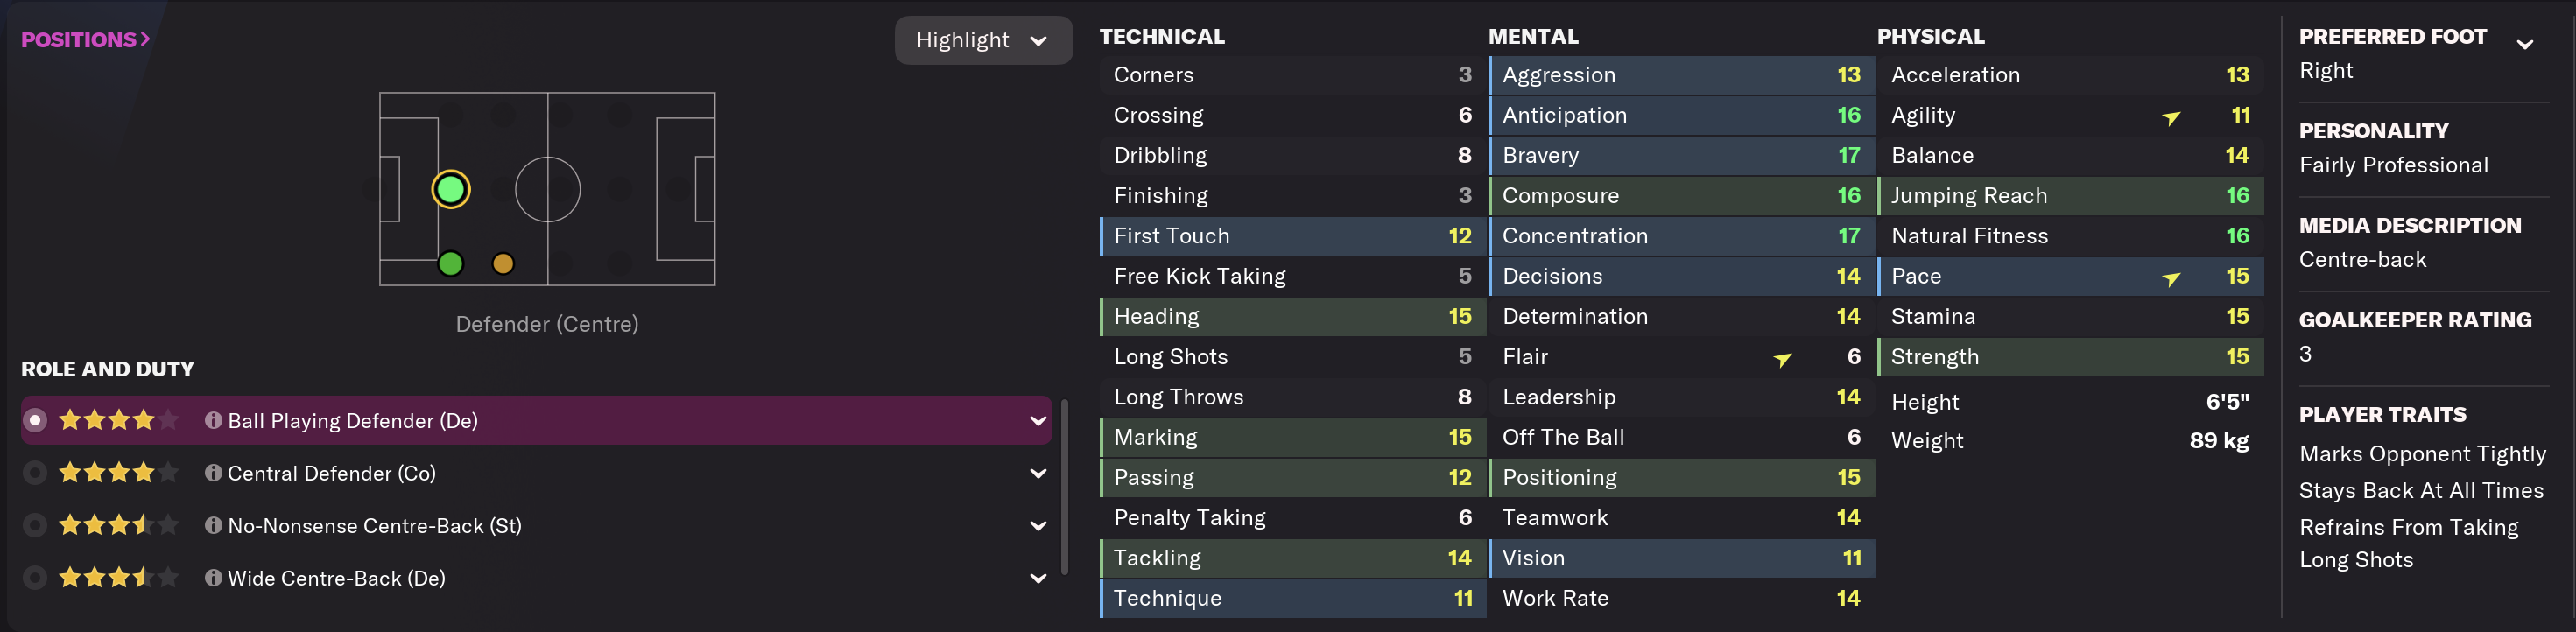Click the orange position dot on pitch
2576x632 pixels.
point(503,264)
